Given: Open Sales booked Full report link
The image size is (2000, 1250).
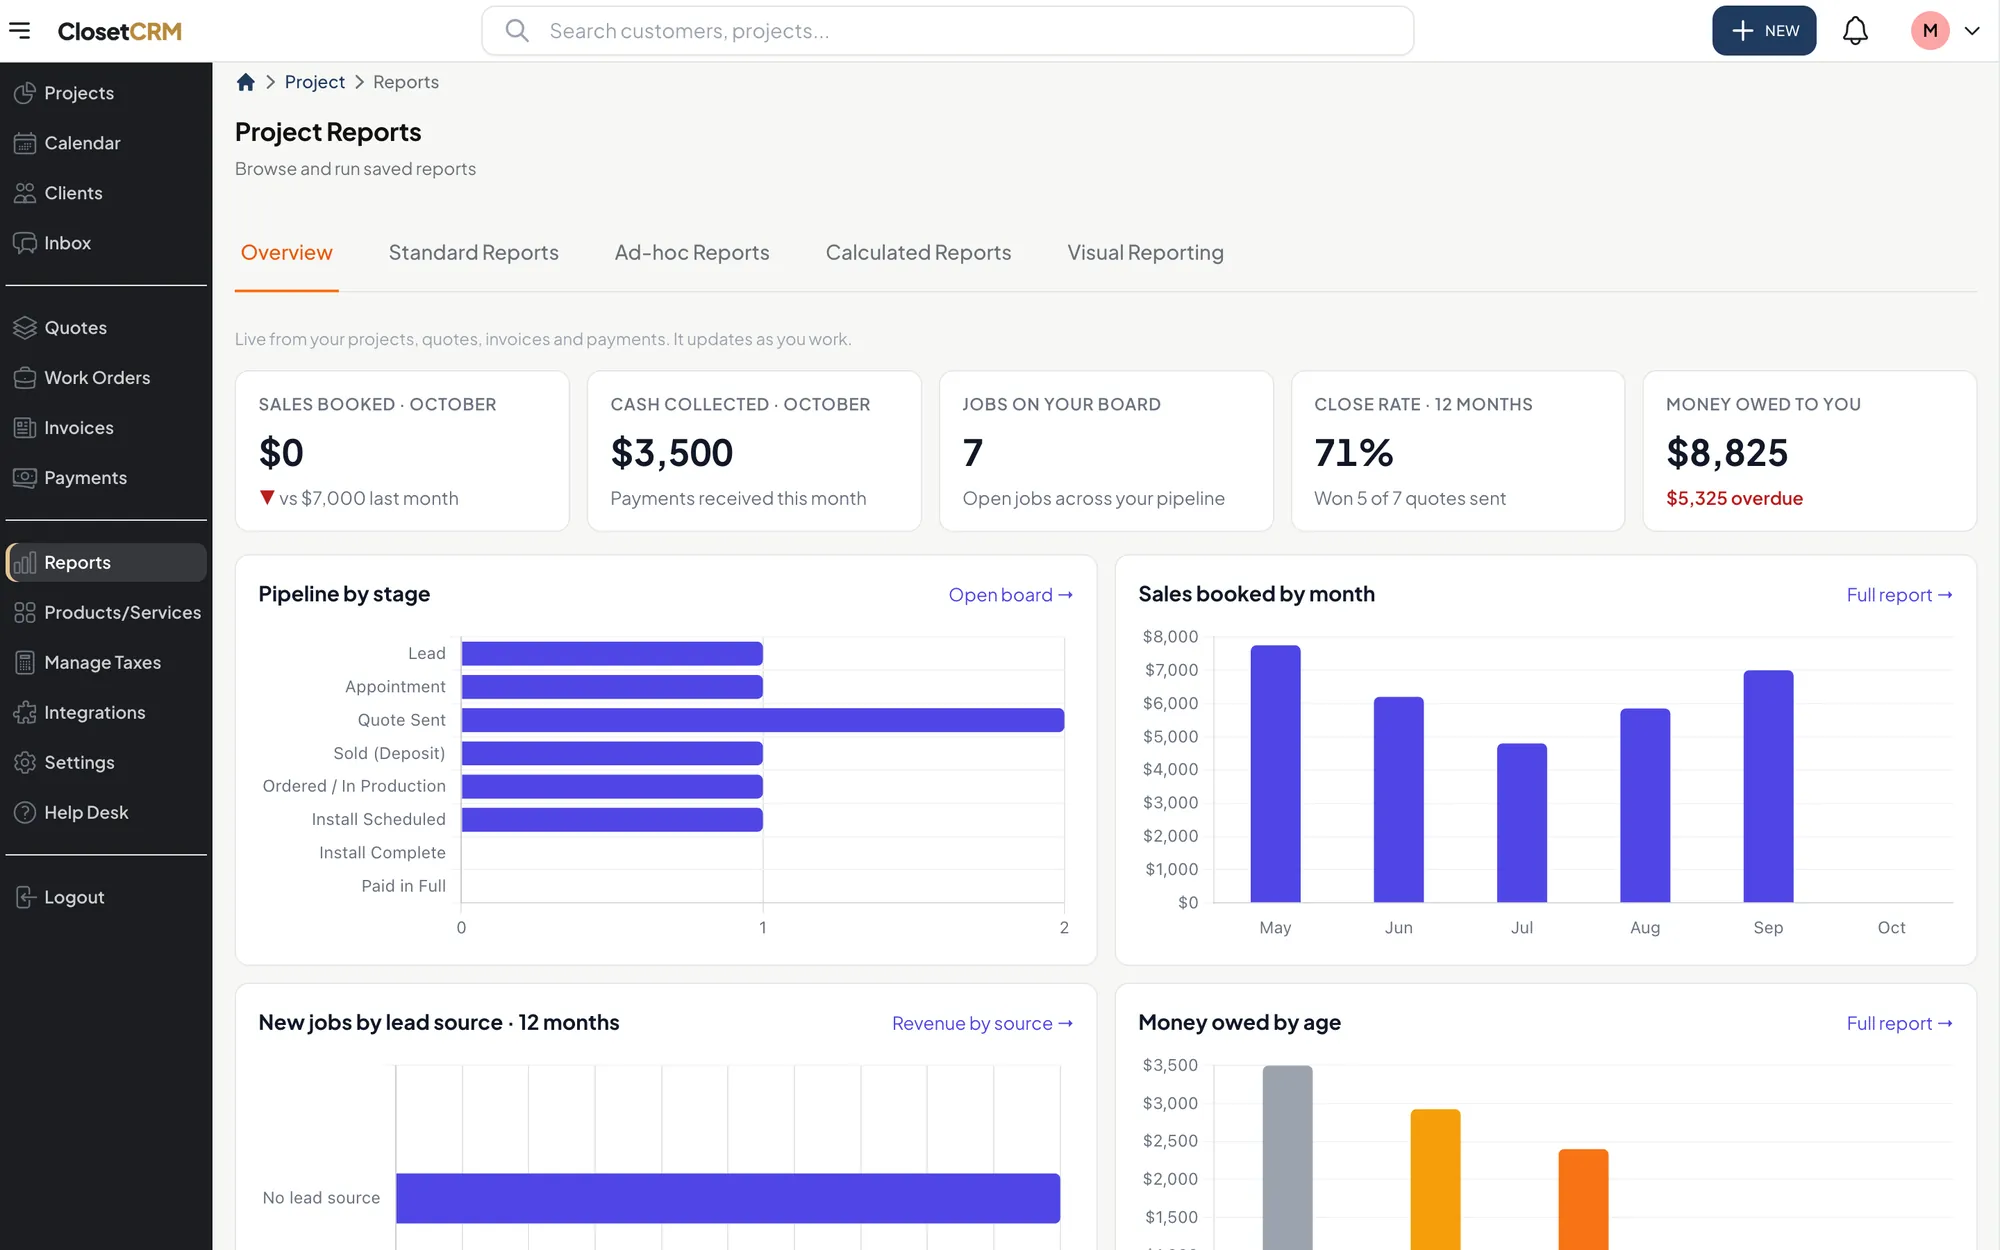Looking at the screenshot, I should pyautogui.click(x=1899, y=595).
